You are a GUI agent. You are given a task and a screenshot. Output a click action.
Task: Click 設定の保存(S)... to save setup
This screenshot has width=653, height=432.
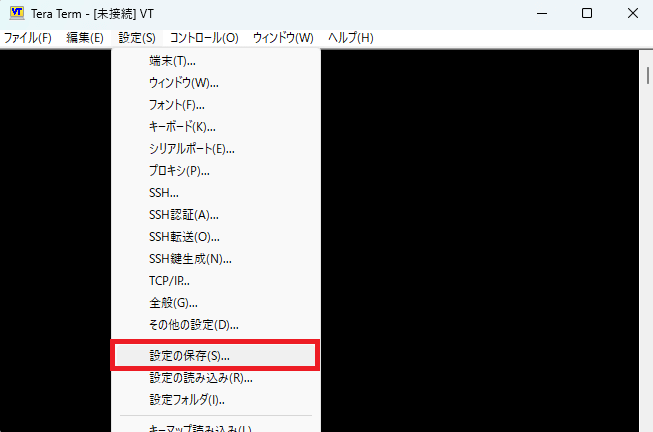coord(189,355)
